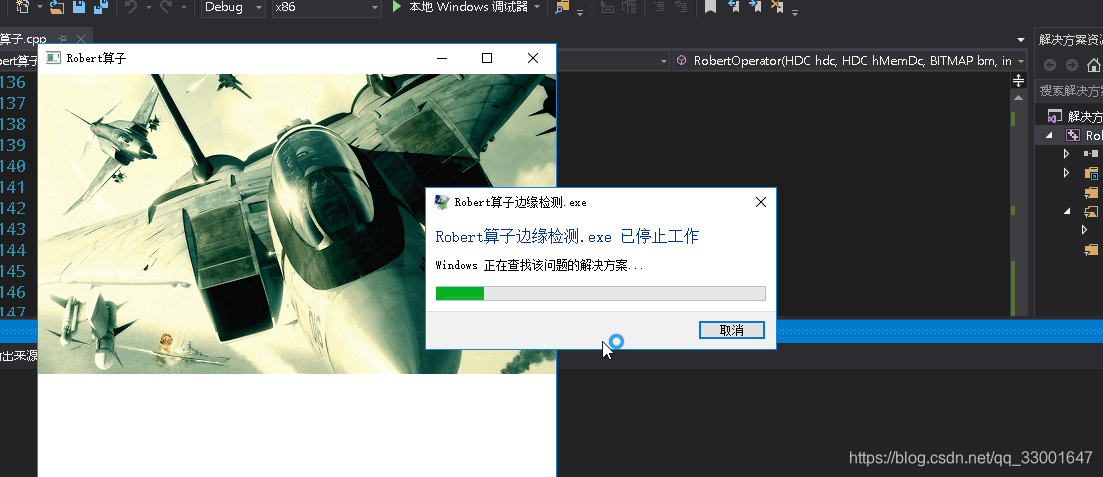
Task: Click the Find in Files icon
Action: click(562, 7)
